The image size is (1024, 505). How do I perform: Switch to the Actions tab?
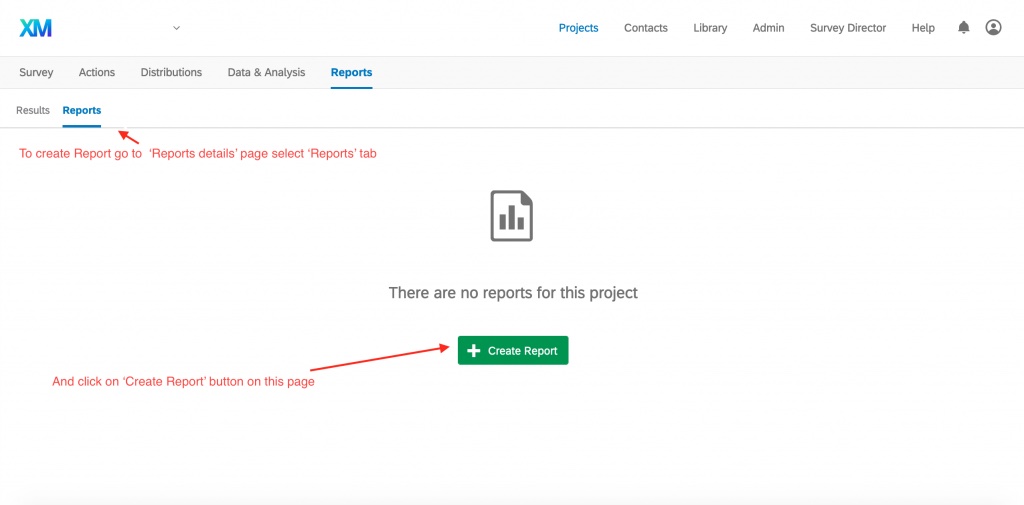coord(97,73)
